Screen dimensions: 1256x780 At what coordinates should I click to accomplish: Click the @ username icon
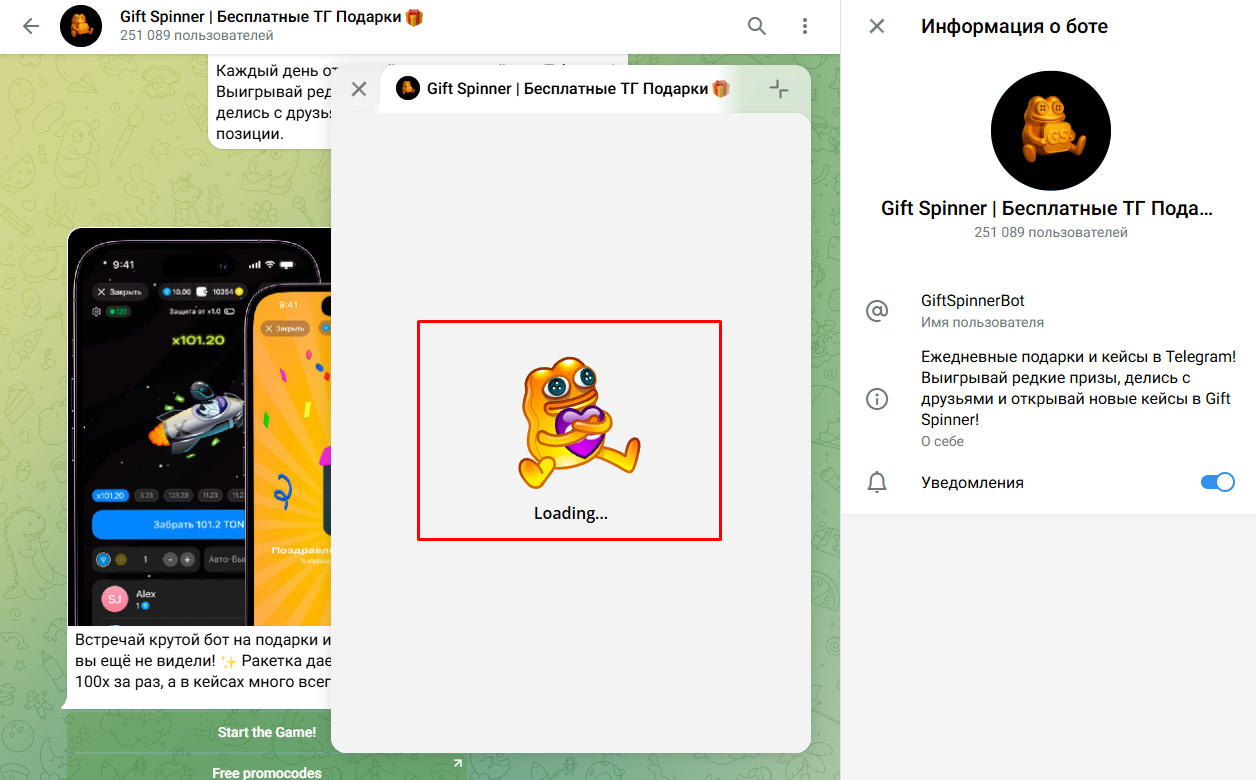(877, 311)
